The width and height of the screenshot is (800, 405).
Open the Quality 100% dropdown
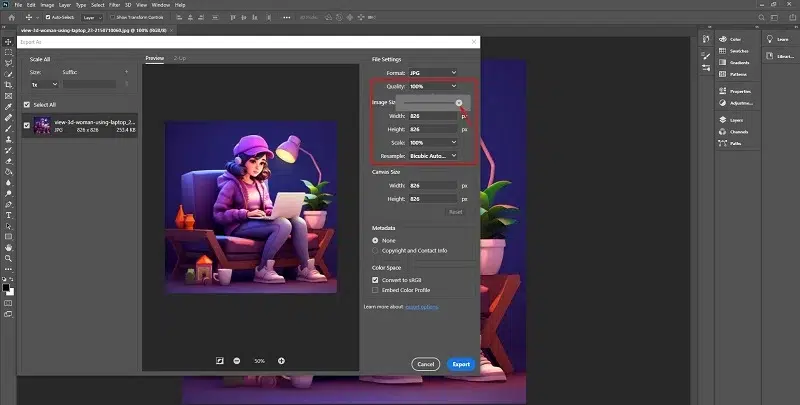point(433,86)
